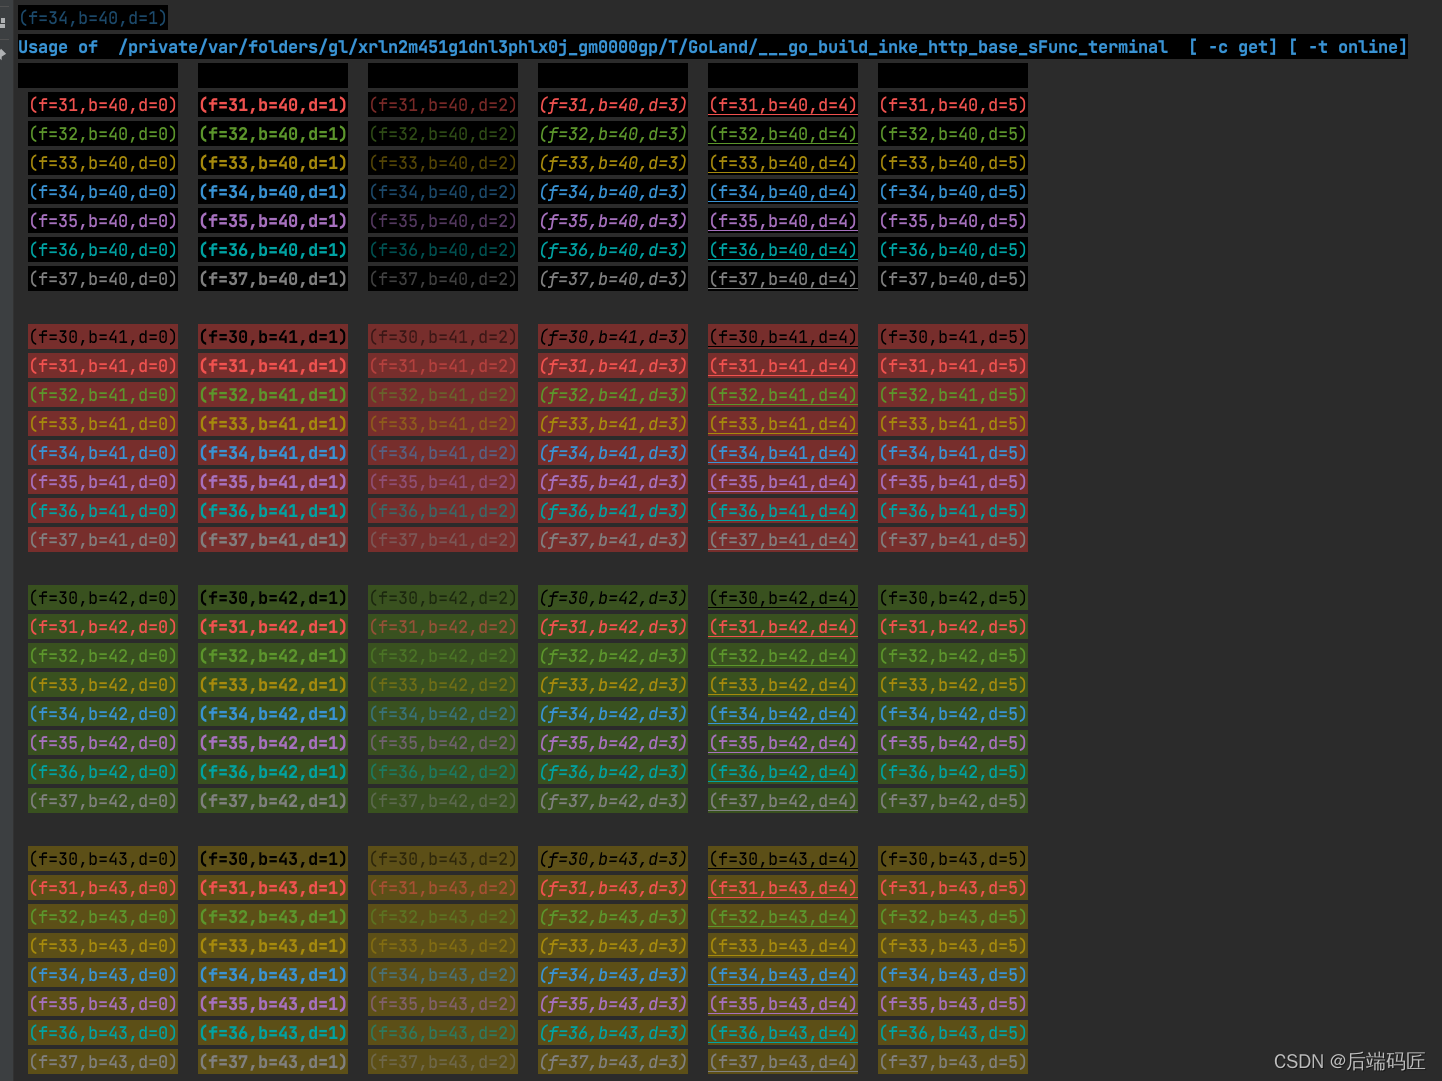
Task: Click the '(f=36,b=41,d=0)' cell
Action: pyautogui.click(x=103, y=511)
